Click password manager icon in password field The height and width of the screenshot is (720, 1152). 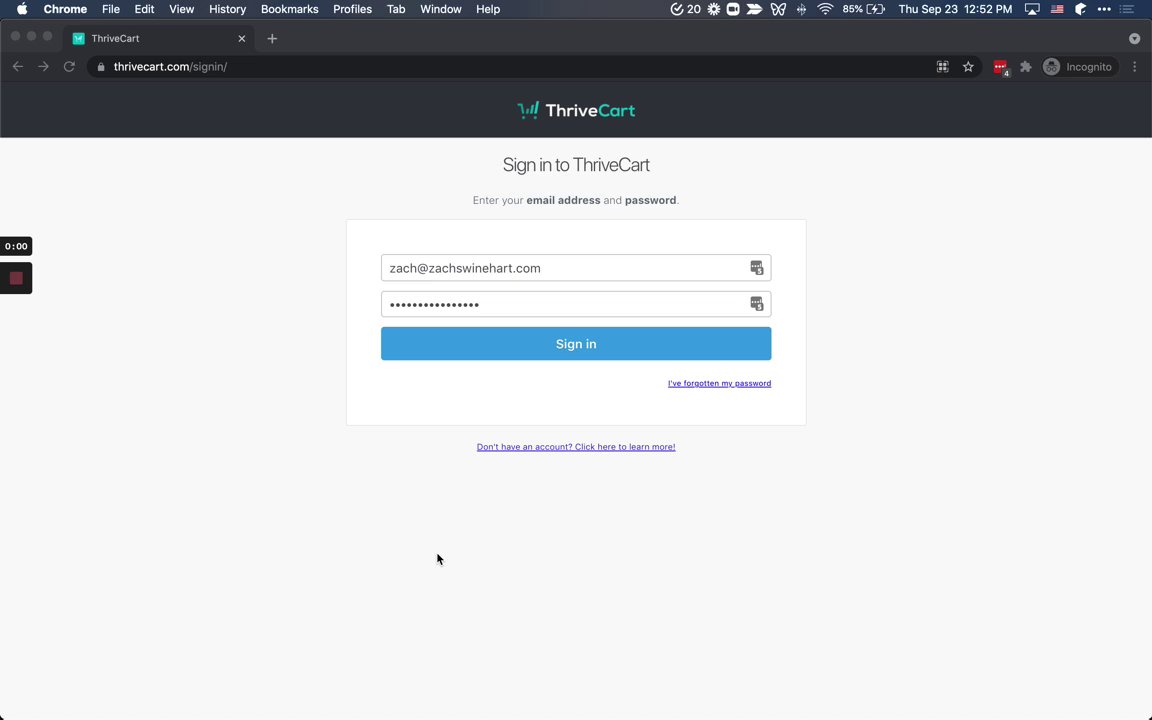point(756,303)
